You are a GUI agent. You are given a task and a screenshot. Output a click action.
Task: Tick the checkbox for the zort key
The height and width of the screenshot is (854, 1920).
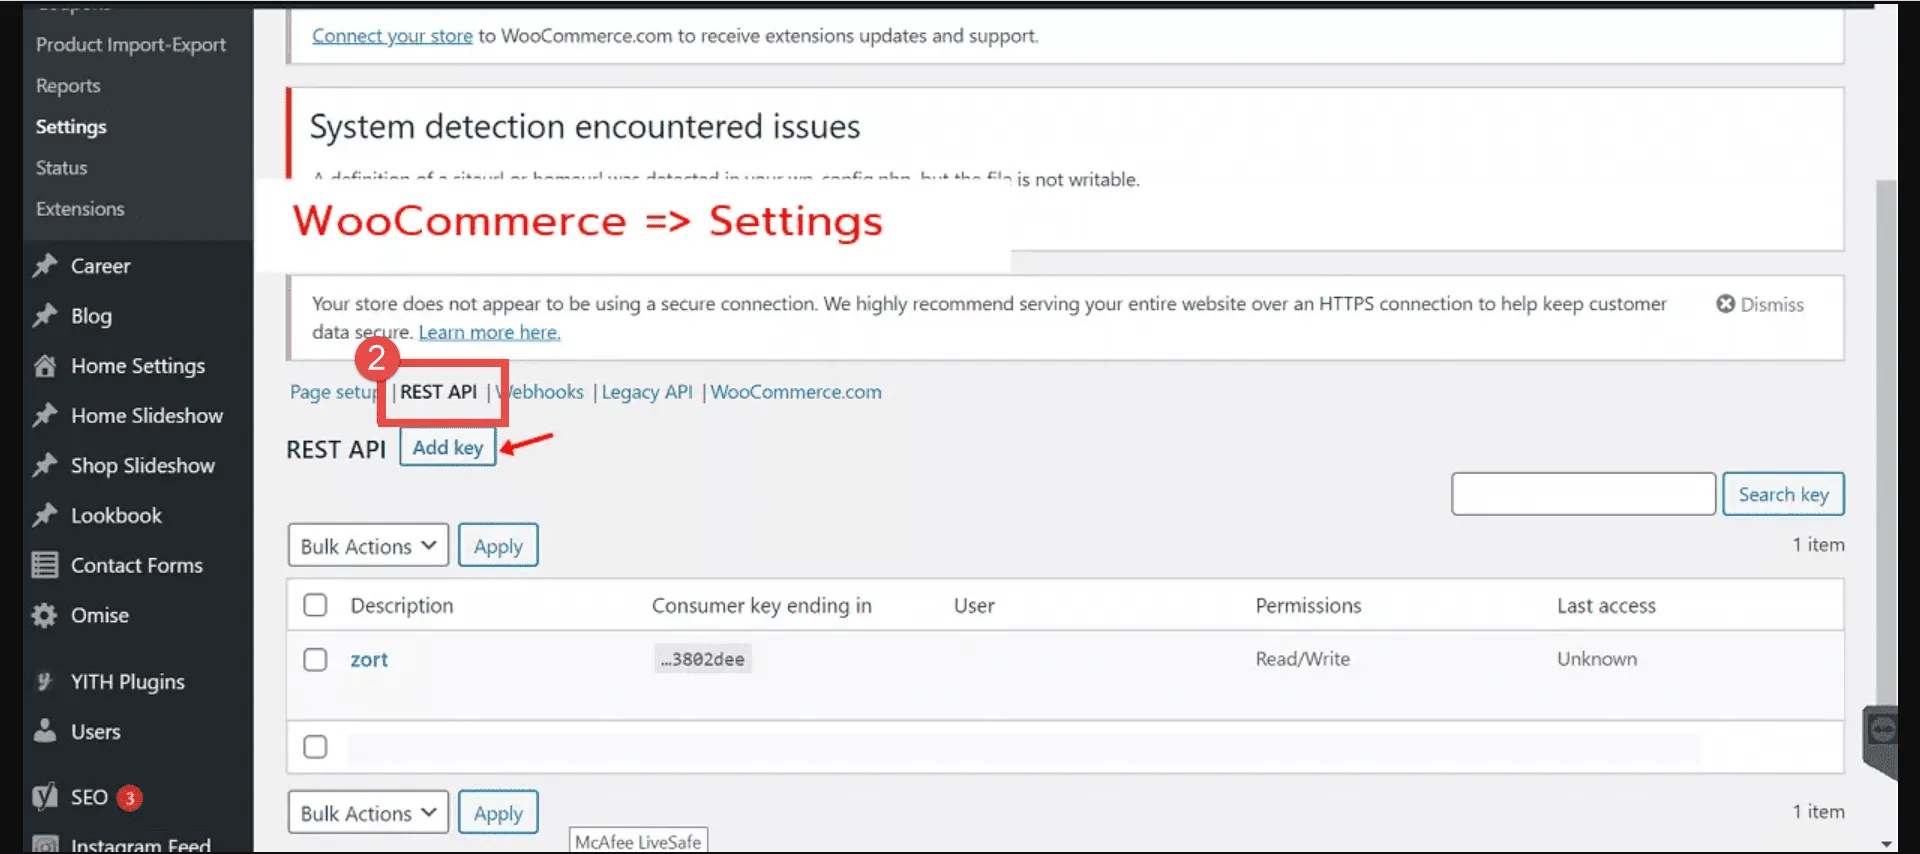tap(315, 659)
